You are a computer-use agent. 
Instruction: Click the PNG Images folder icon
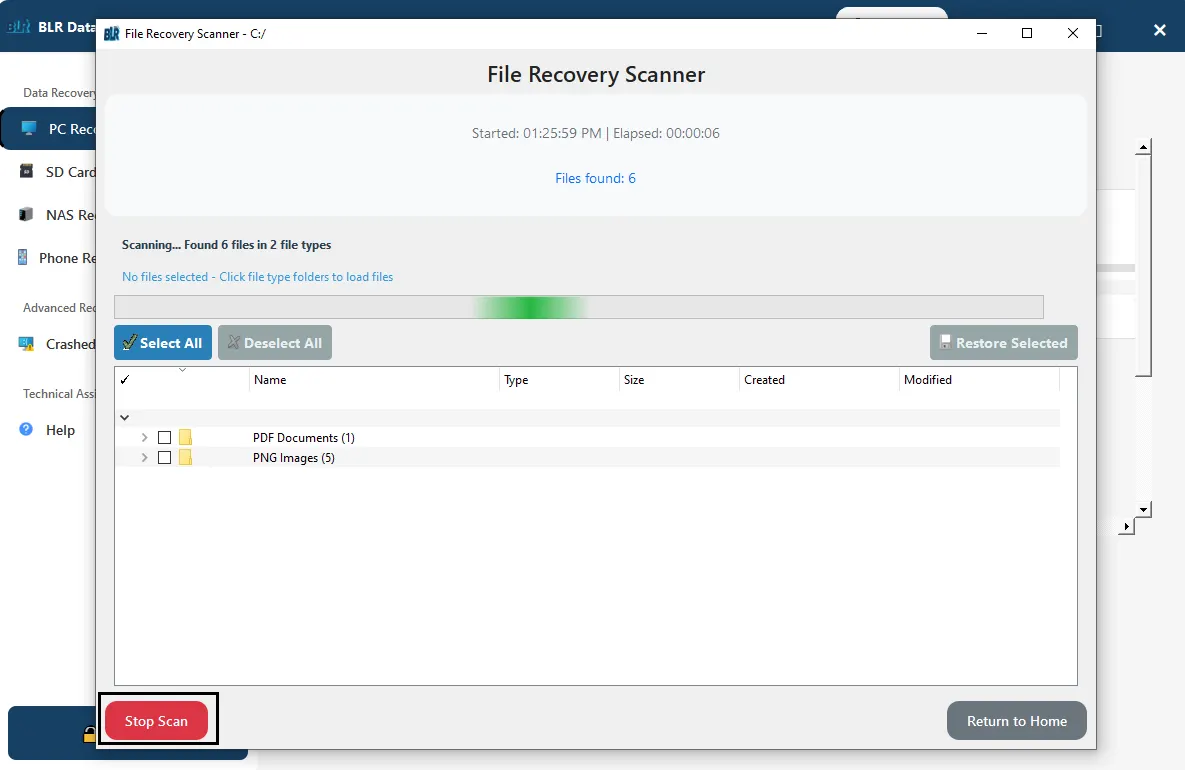(x=185, y=458)
